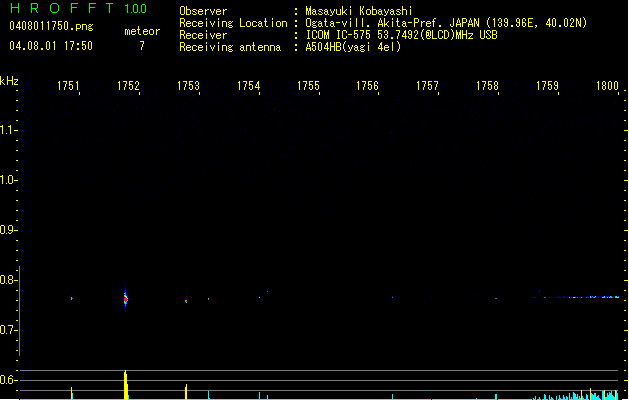Click the strong meteor echo near 1752
Image resolution: width=629 pixels, height=400 pixels.
tap(126, 298)
